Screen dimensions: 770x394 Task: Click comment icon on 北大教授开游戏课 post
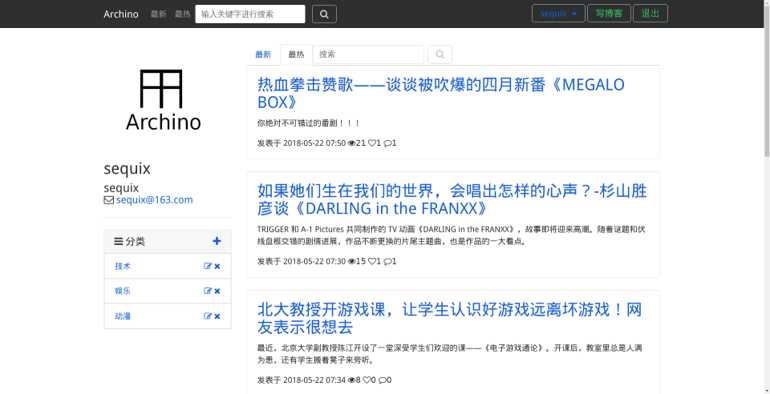tap(382, 380)
